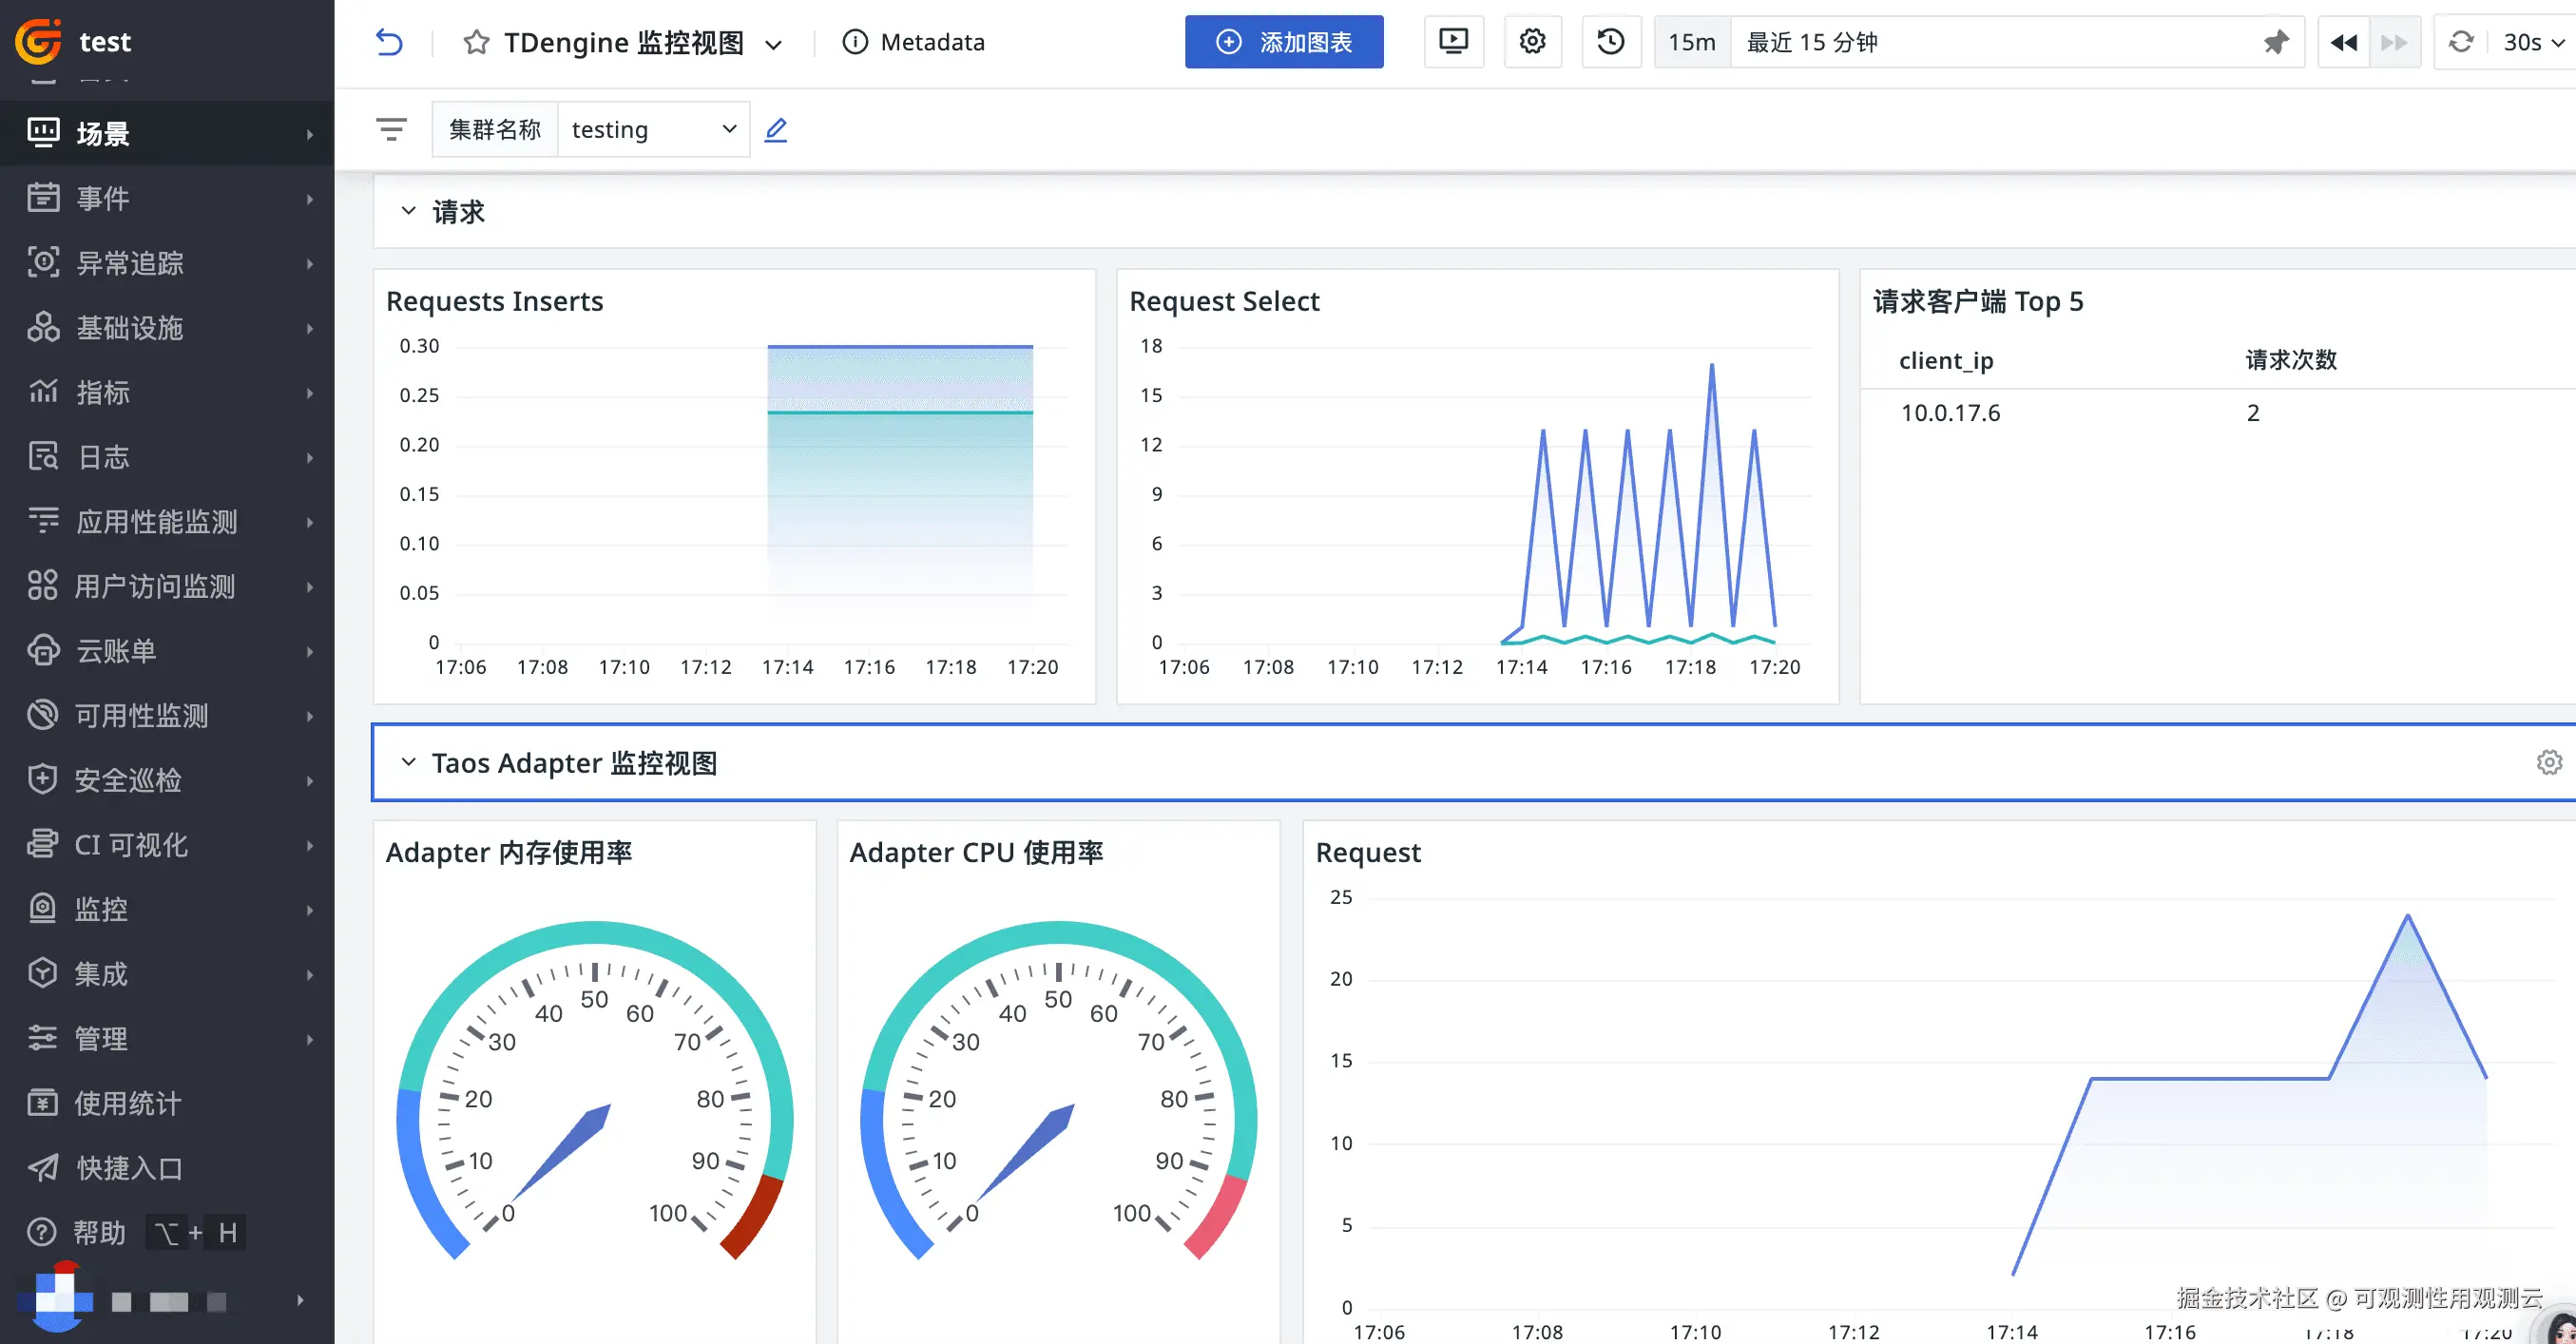This screenshot has height=1344, width=2576.
Task: Pin the time range with pin icon
Action: click(x=2276, y=42)
